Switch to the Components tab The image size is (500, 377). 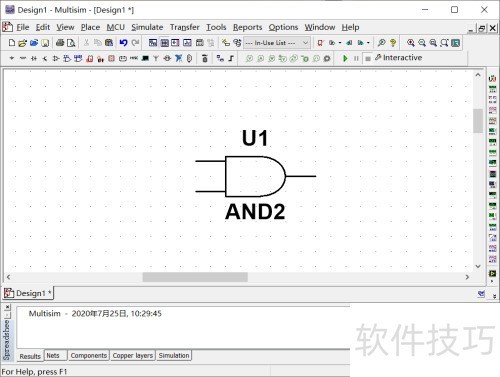coord(89,355)
